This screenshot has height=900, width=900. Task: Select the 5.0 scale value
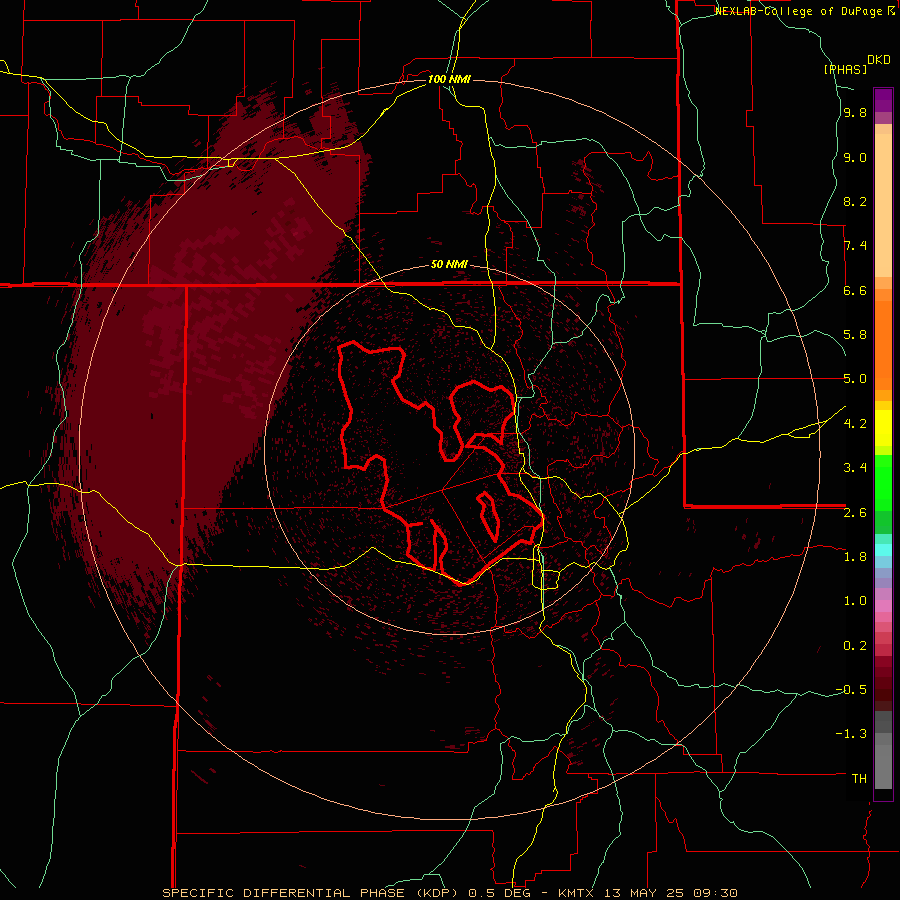point(855,379)
